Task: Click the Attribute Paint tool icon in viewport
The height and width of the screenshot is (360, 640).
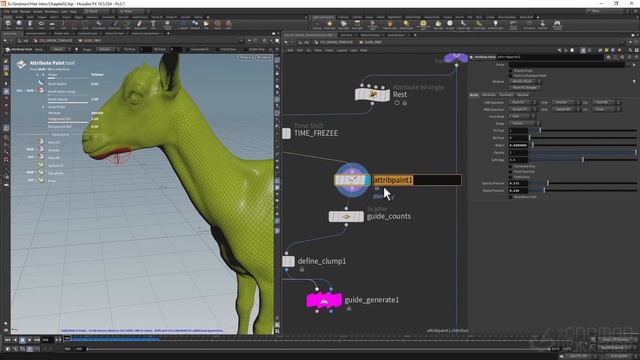Action: click(x=21, y=64)
